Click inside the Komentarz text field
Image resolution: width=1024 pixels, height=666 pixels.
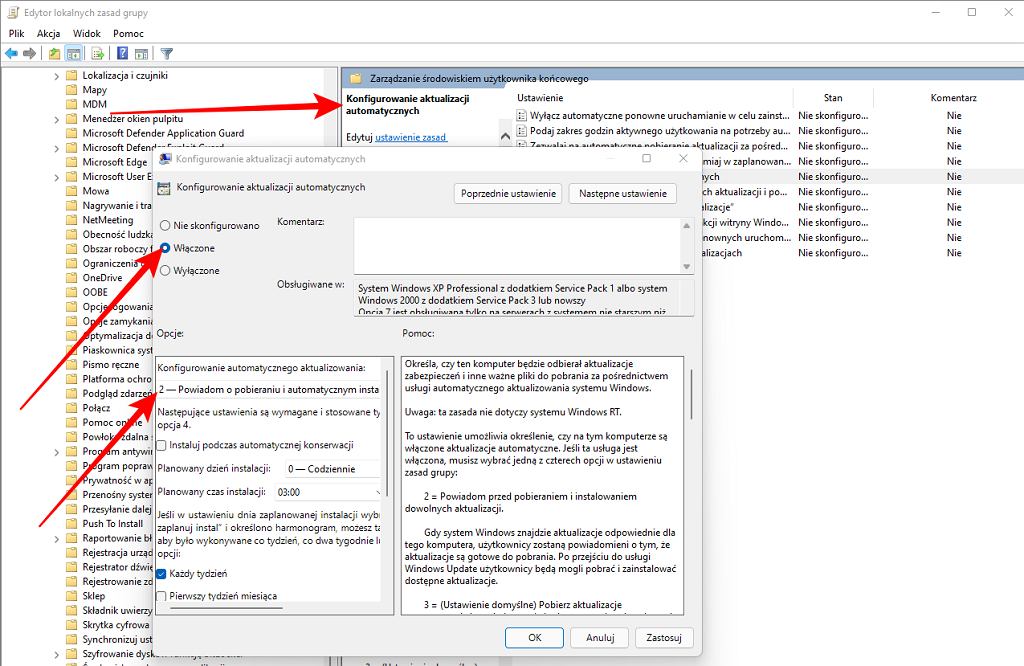tap(517, 246)
